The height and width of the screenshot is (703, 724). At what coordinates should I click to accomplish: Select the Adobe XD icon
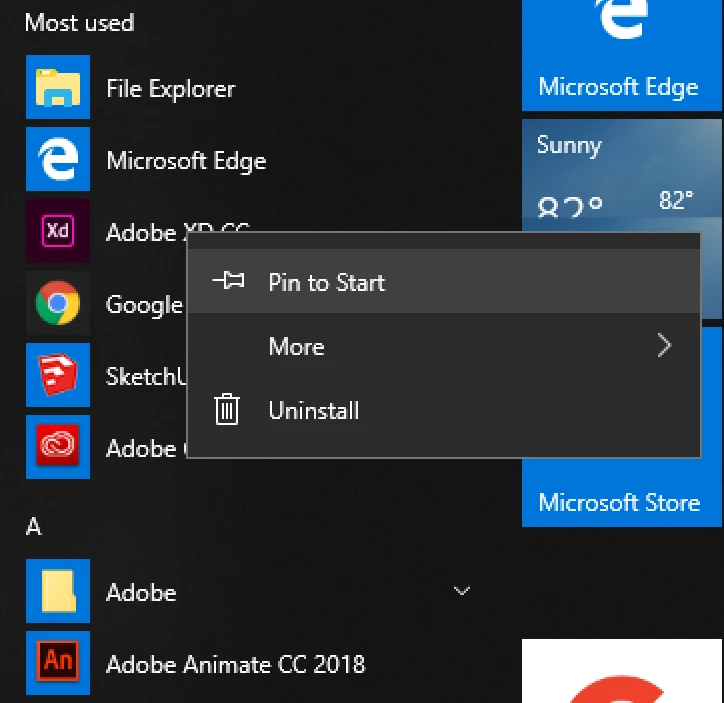[58, 231]
